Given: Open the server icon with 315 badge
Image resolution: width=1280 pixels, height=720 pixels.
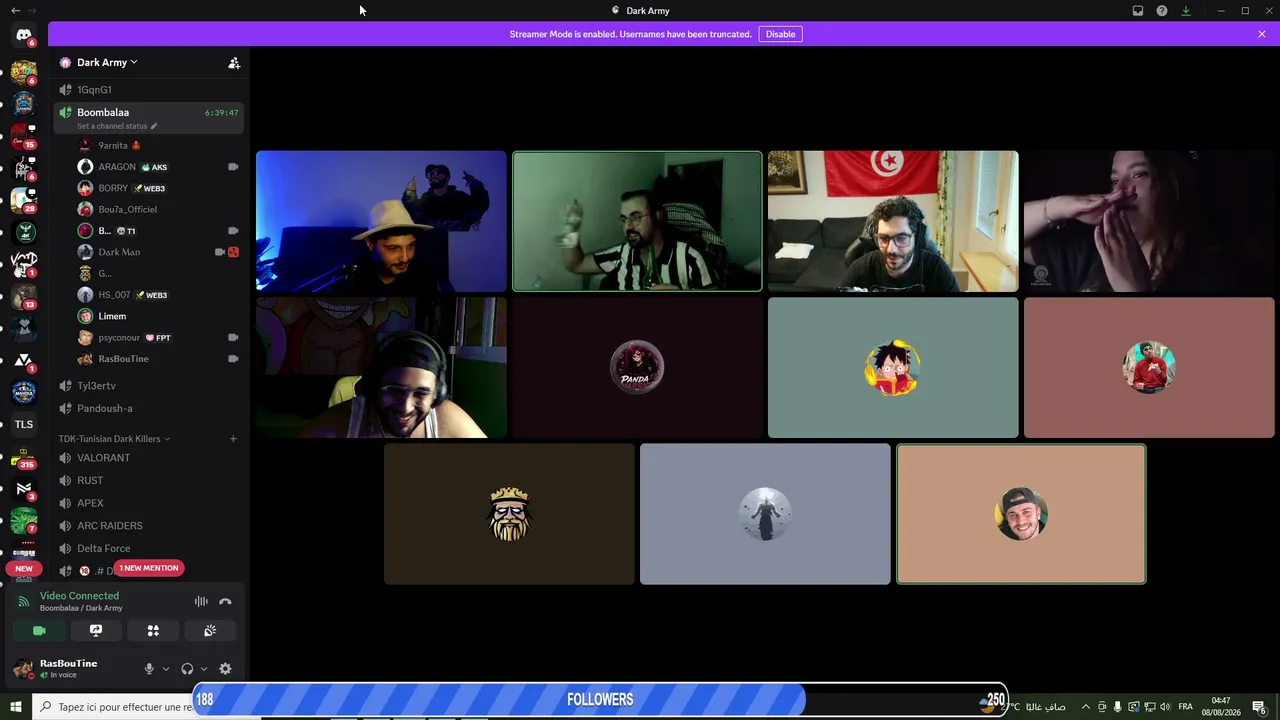Looking at the screenshot, I should click(x=24, y=458).
